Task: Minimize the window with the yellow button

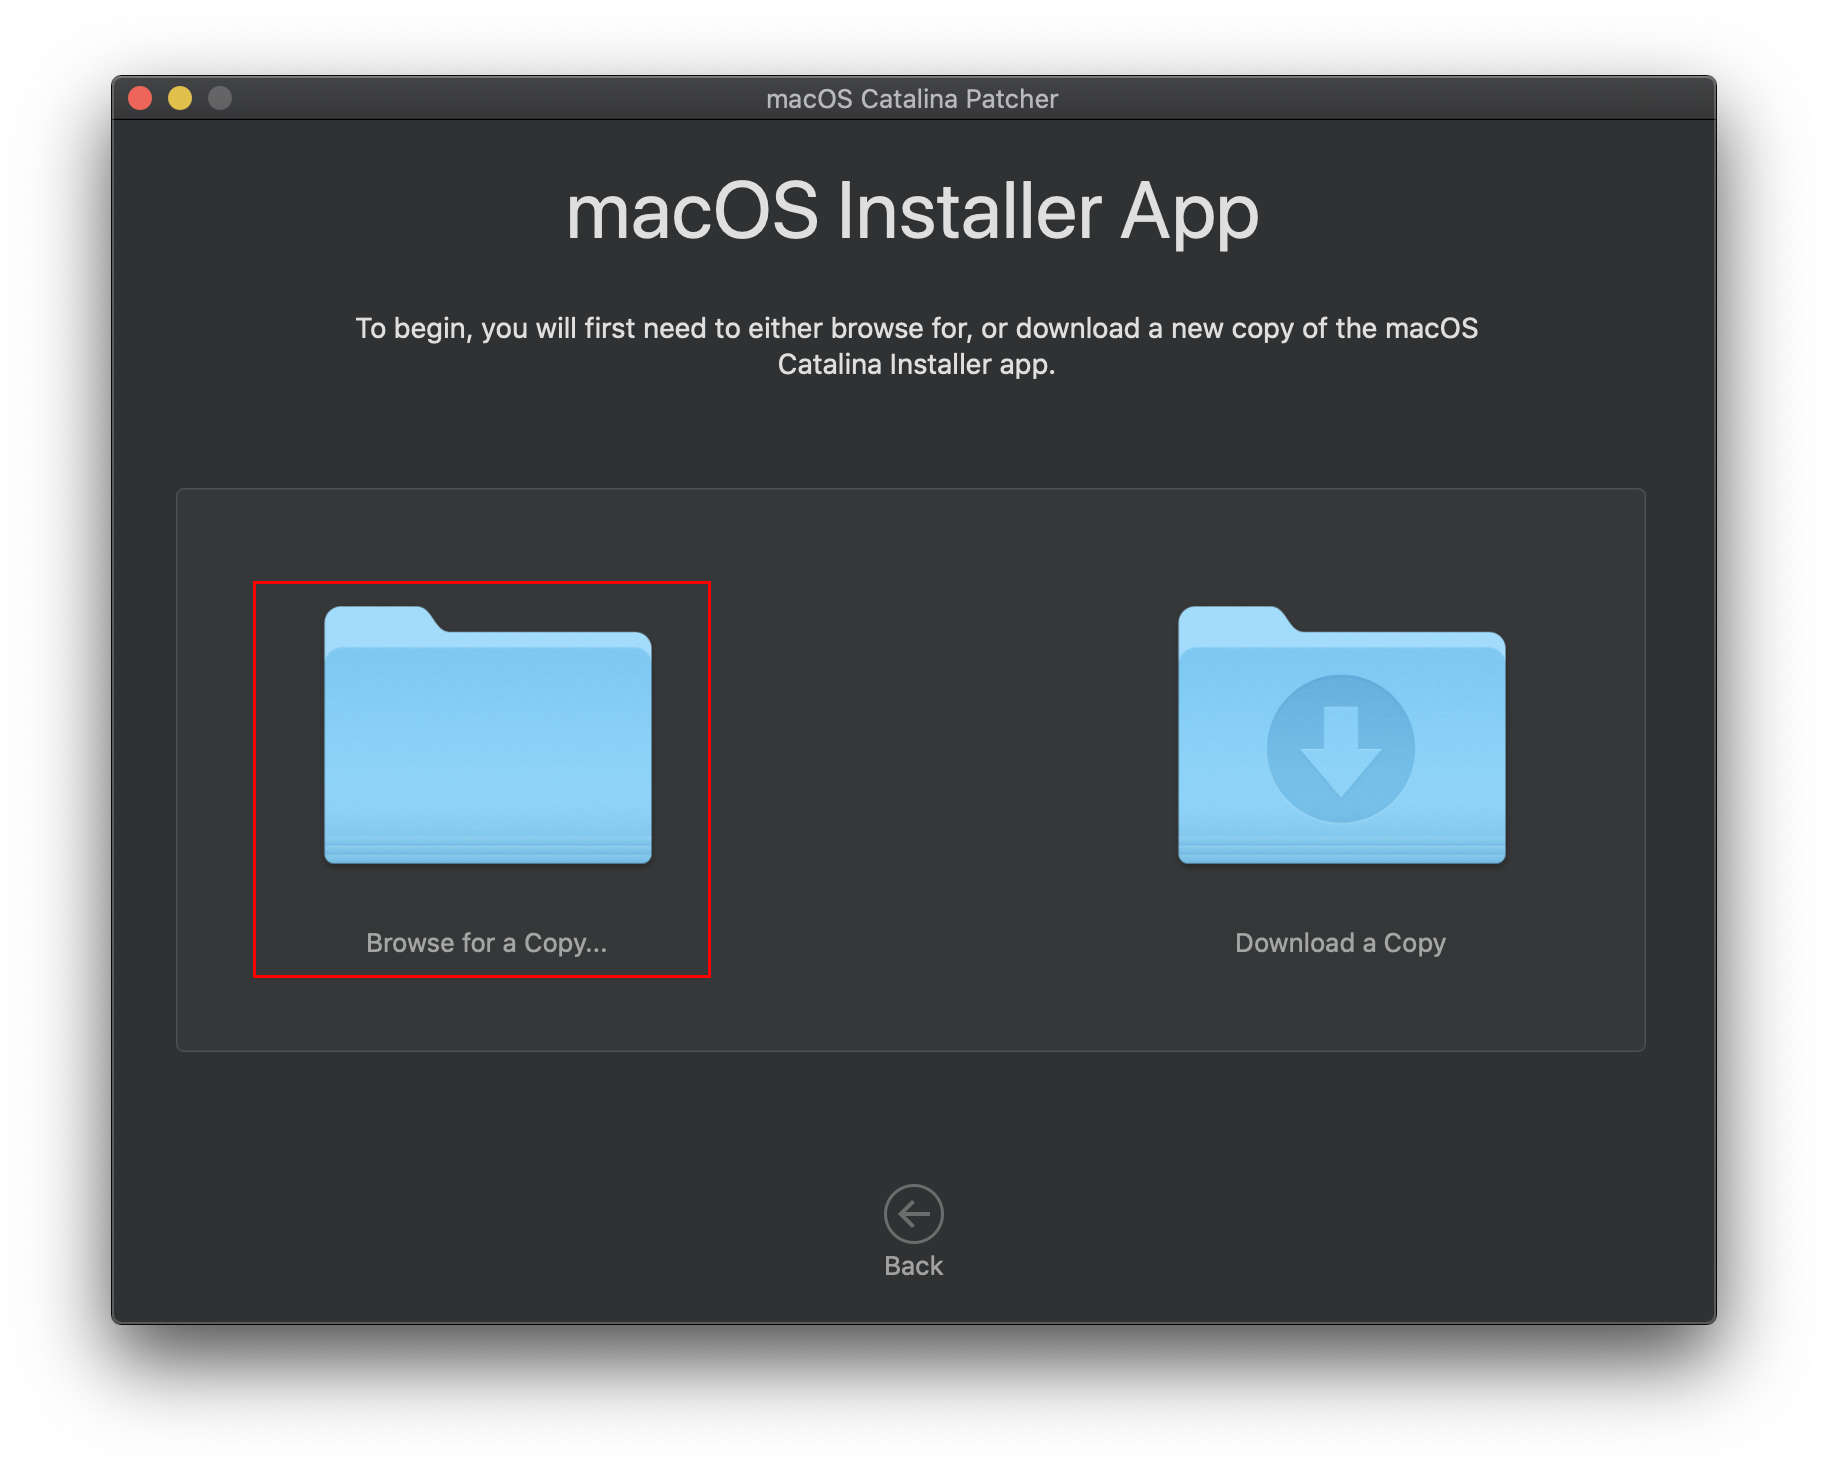Action: pos(179,97)
